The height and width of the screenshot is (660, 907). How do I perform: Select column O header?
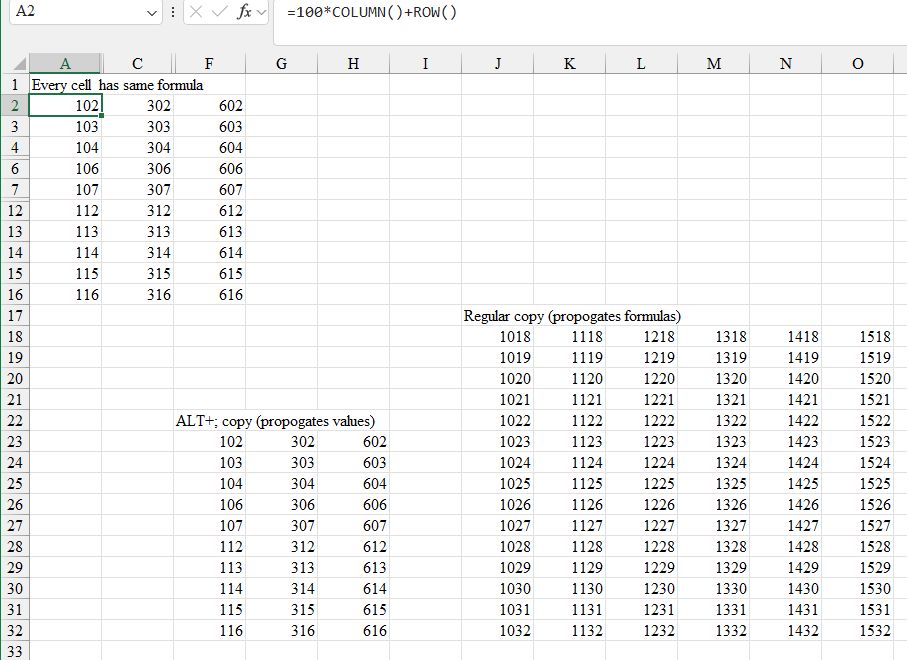tap(858, 64)
